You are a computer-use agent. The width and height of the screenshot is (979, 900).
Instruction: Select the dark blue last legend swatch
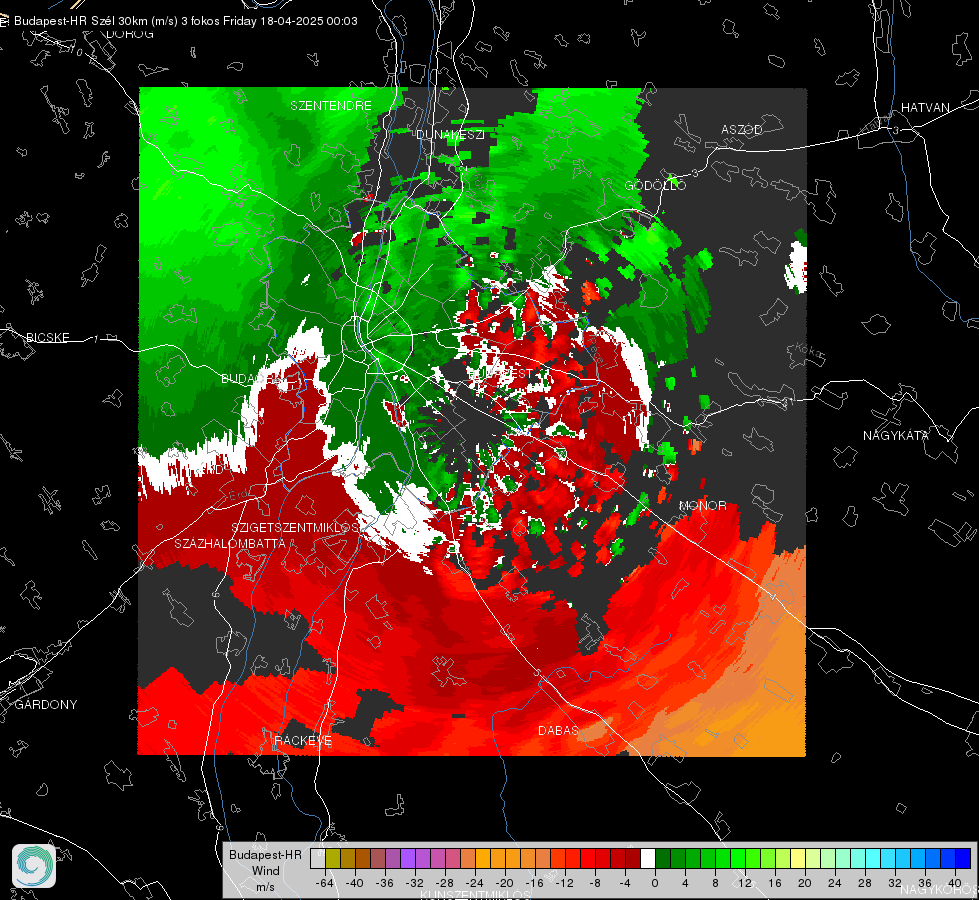[x=963, y=858]
